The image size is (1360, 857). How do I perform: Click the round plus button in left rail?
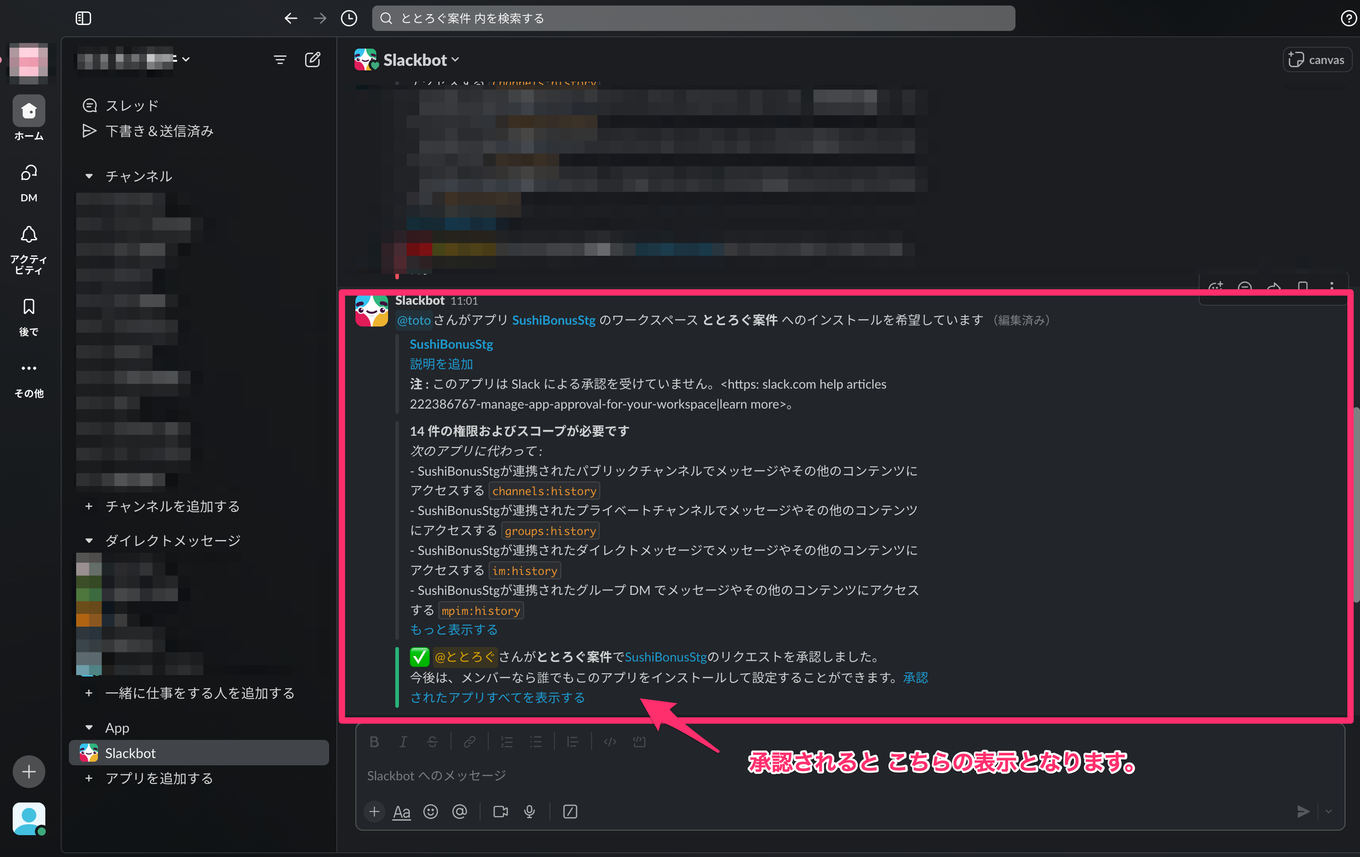[x=29, y=772]
